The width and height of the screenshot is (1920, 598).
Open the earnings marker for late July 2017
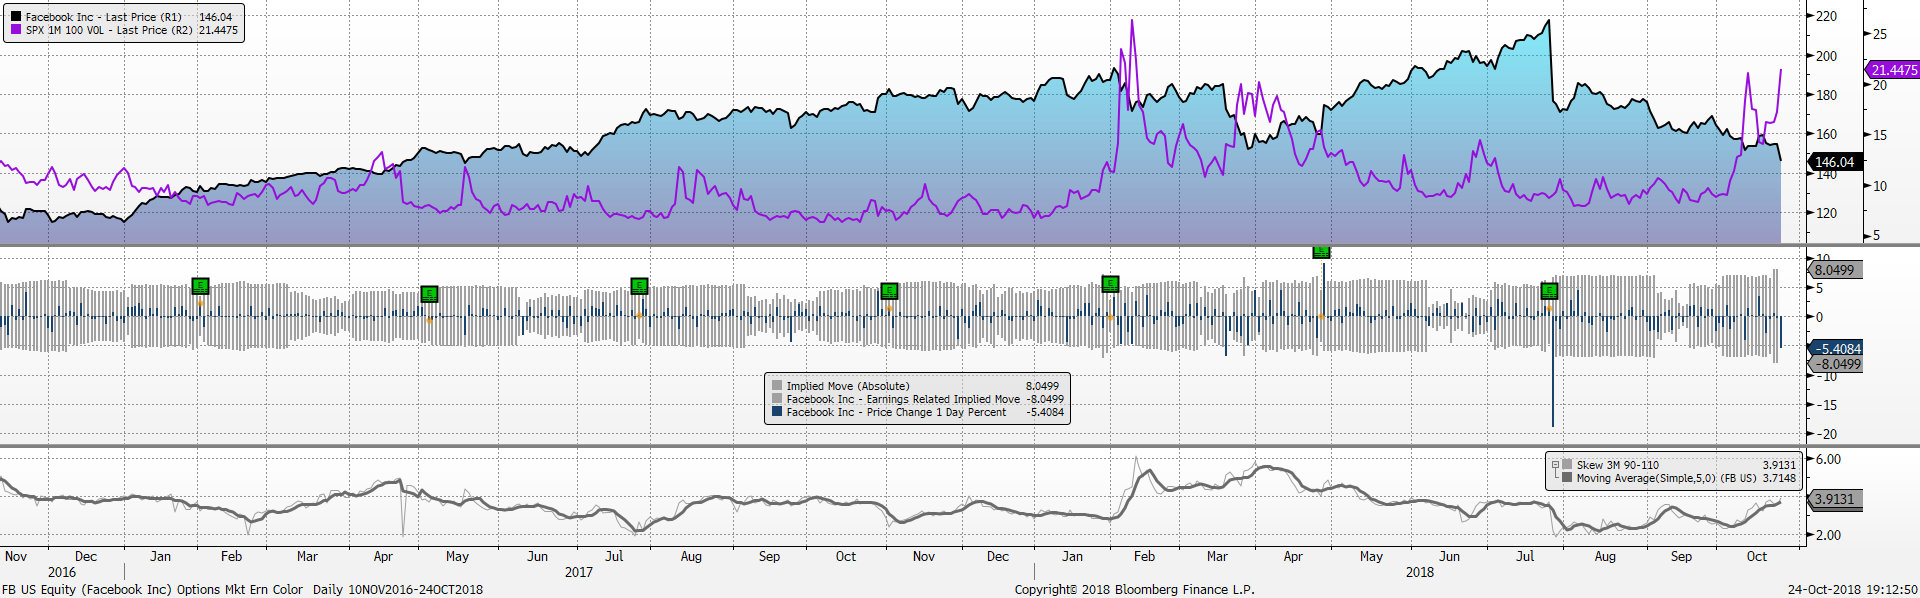[x=640, y=286]
